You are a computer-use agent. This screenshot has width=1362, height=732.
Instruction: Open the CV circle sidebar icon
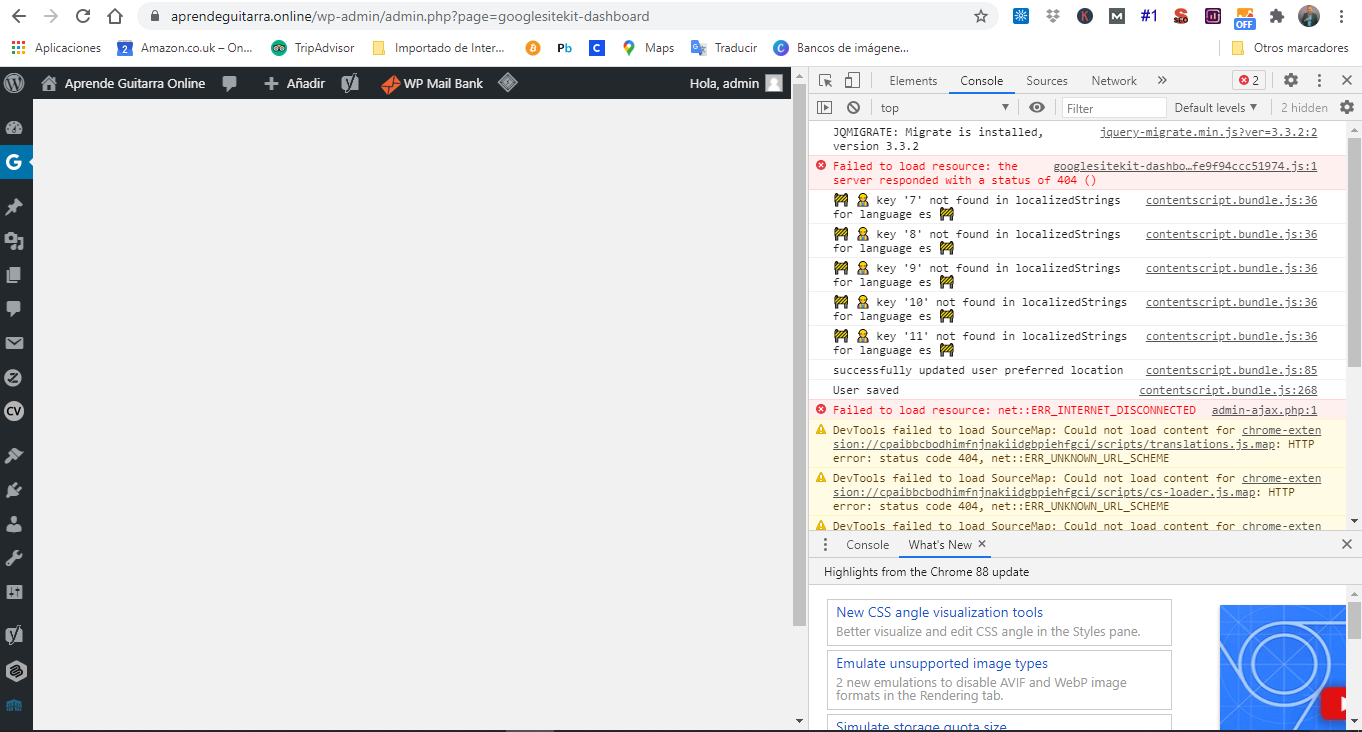pyautogui.click(x=14, y=411)
